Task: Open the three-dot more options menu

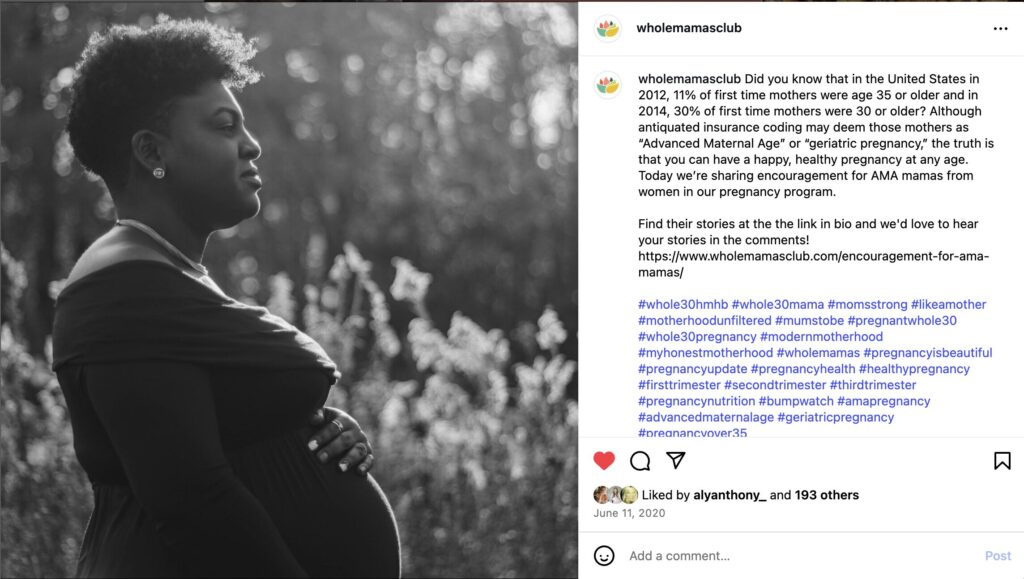Action: pos(1000,29)
